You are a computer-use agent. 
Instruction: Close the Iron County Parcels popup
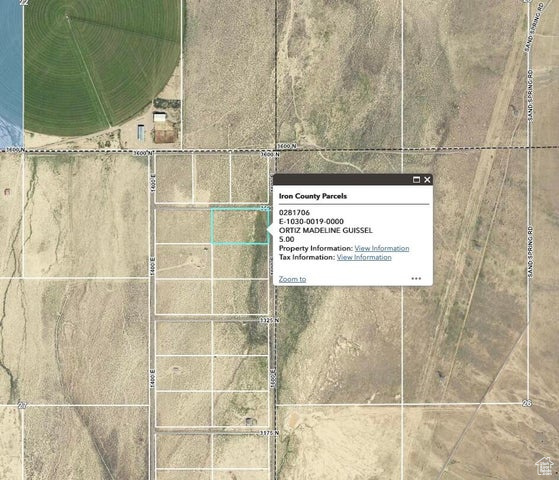[427, 180]
